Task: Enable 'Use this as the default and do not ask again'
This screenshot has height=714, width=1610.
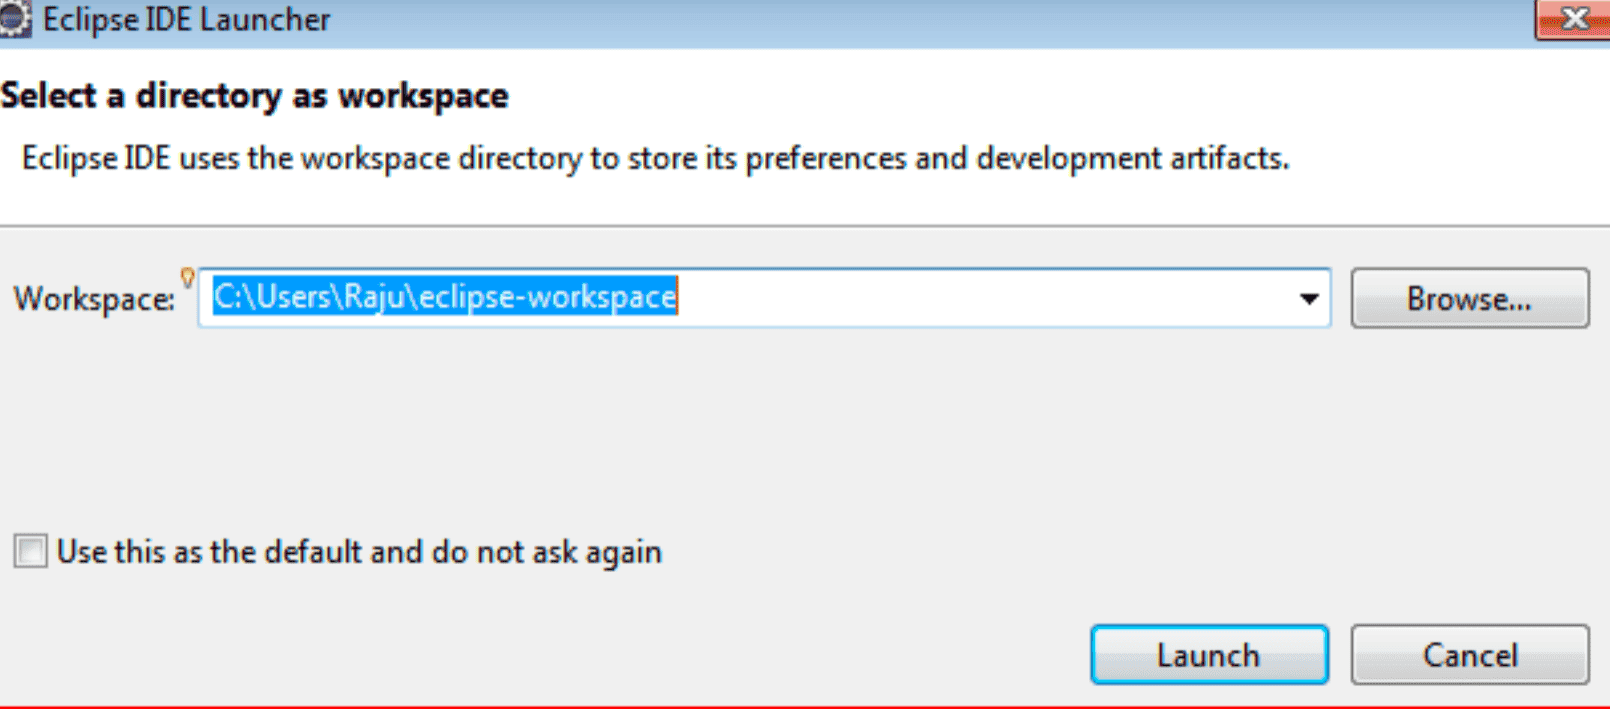Action: (x=29, y=551)
